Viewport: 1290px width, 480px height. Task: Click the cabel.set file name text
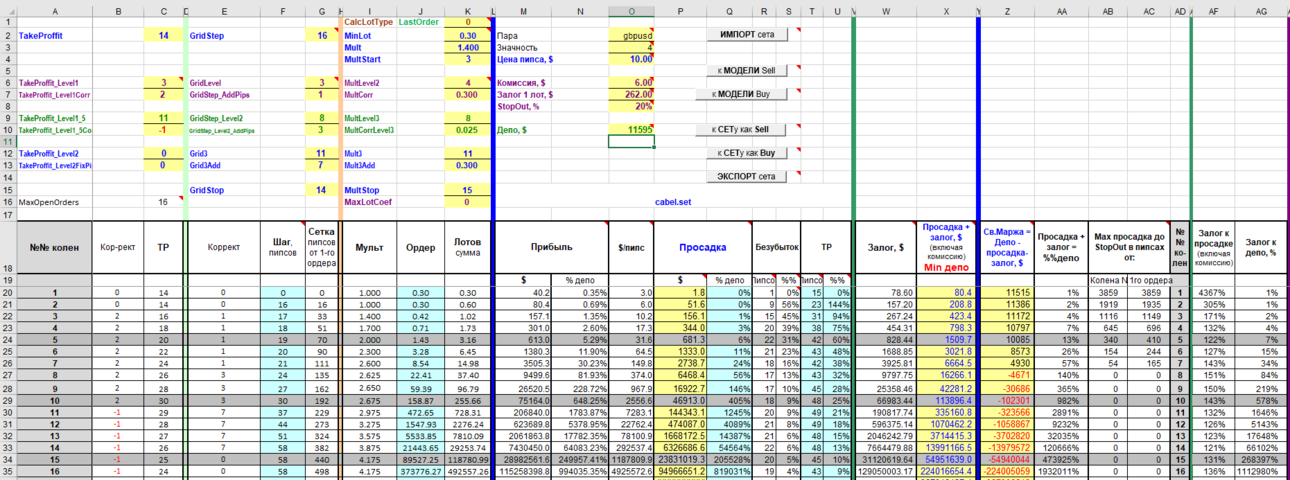pos(674,201)
